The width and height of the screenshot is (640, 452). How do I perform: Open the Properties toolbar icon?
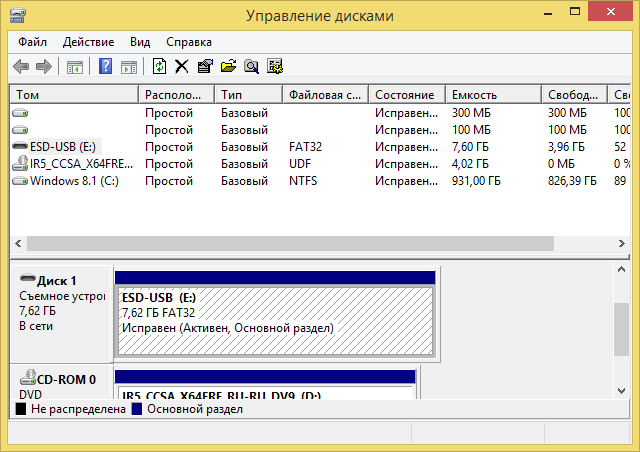tap(205, 66)
